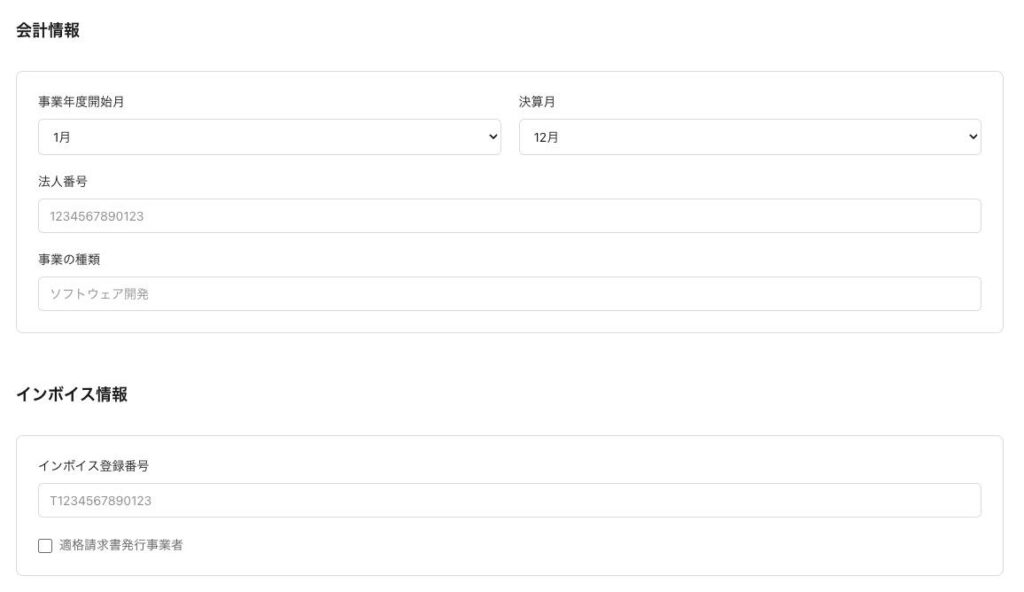This screenshot has height=592, width=1024.
Task: Enable the 適格請求書発行事業者 checkbox
Action: click(45, 546)
